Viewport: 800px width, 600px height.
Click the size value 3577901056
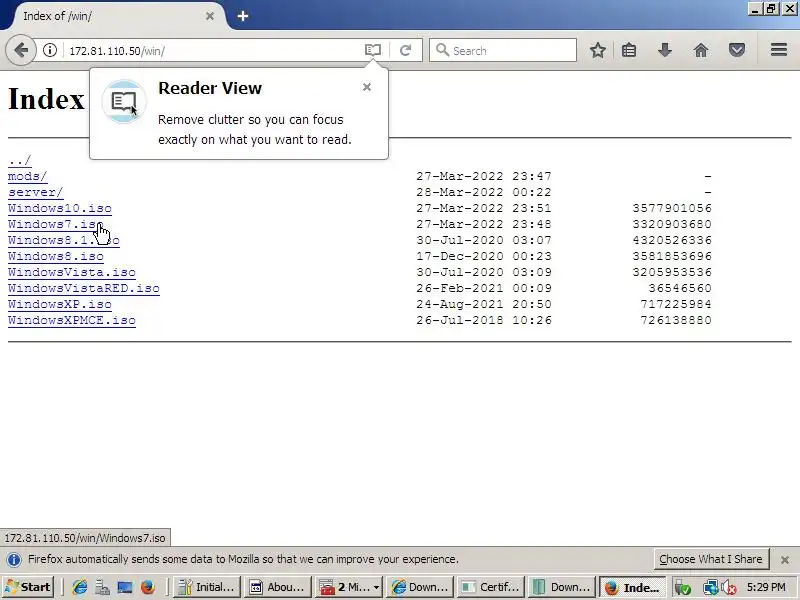tap(672, 208)
